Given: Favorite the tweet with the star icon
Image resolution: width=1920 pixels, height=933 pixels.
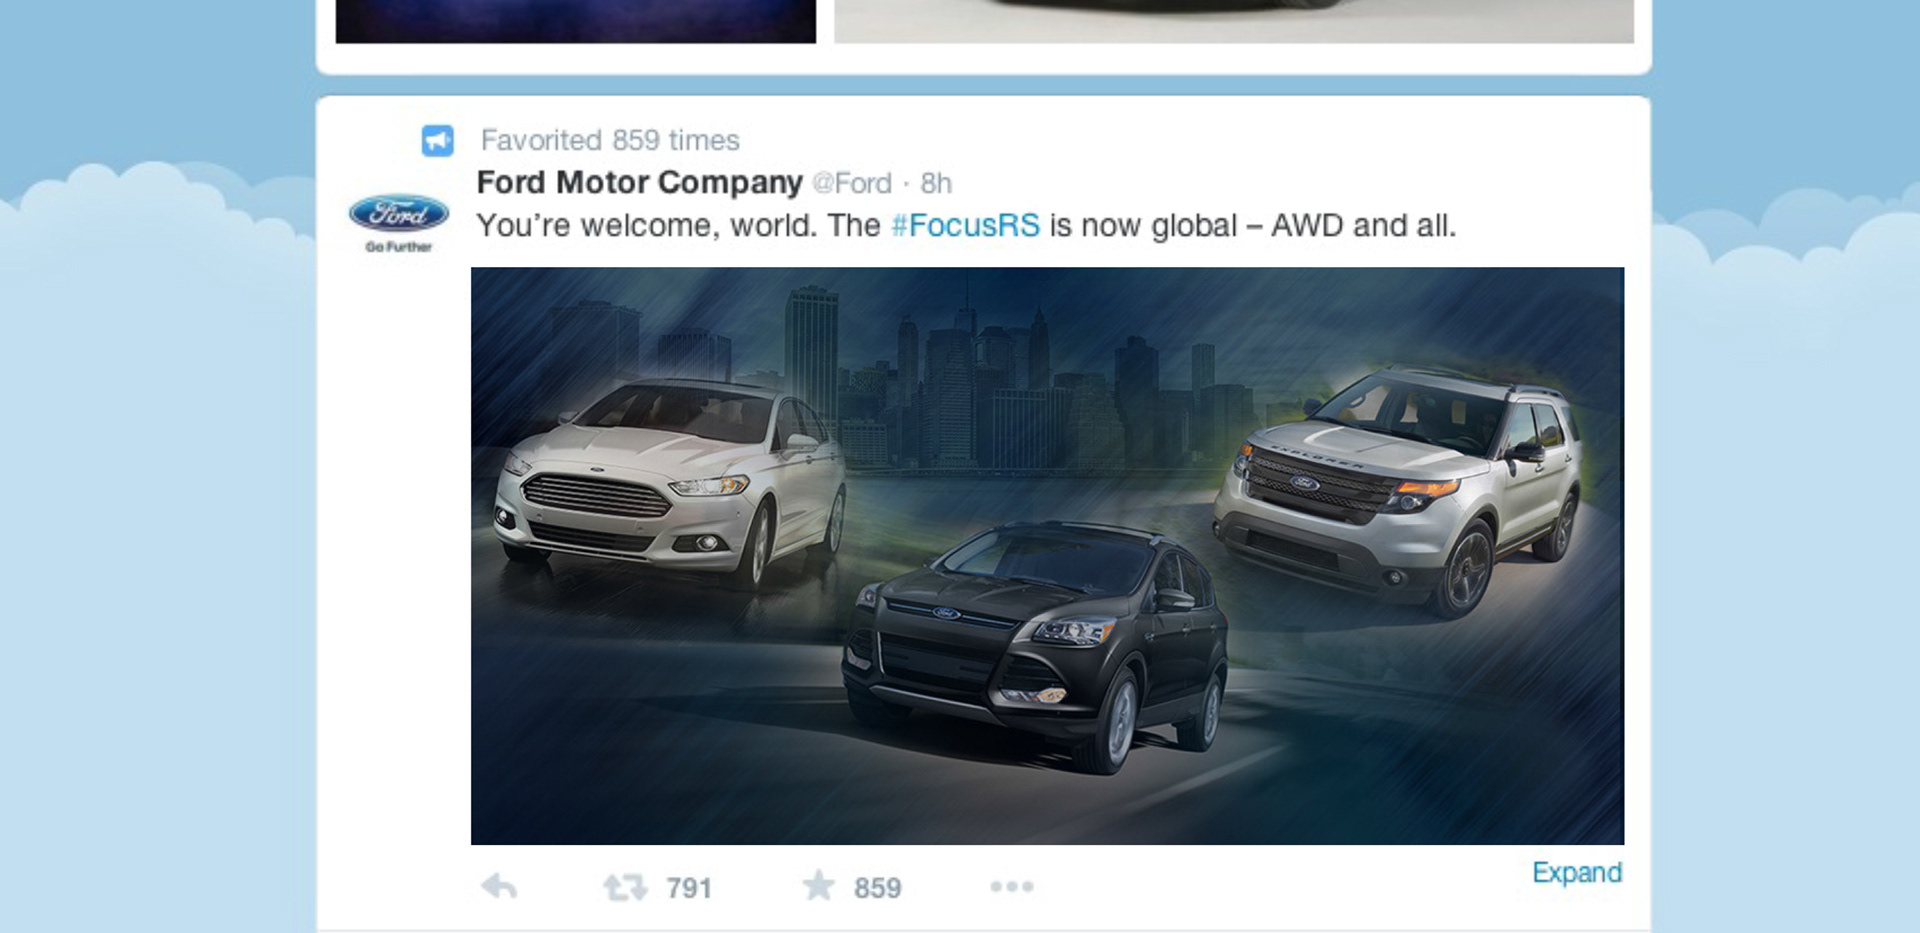Looking at the screenshot, I should (x=818, y=885).
